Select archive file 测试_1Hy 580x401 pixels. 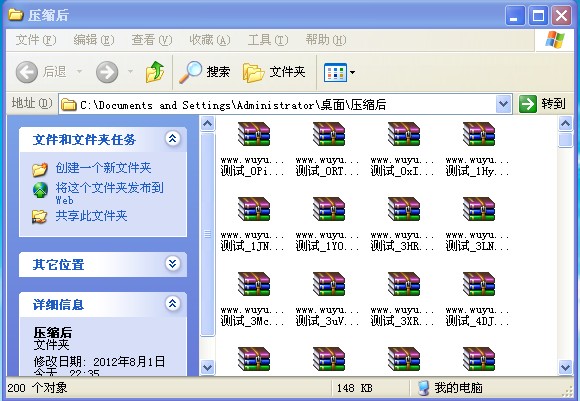point(478,149)
